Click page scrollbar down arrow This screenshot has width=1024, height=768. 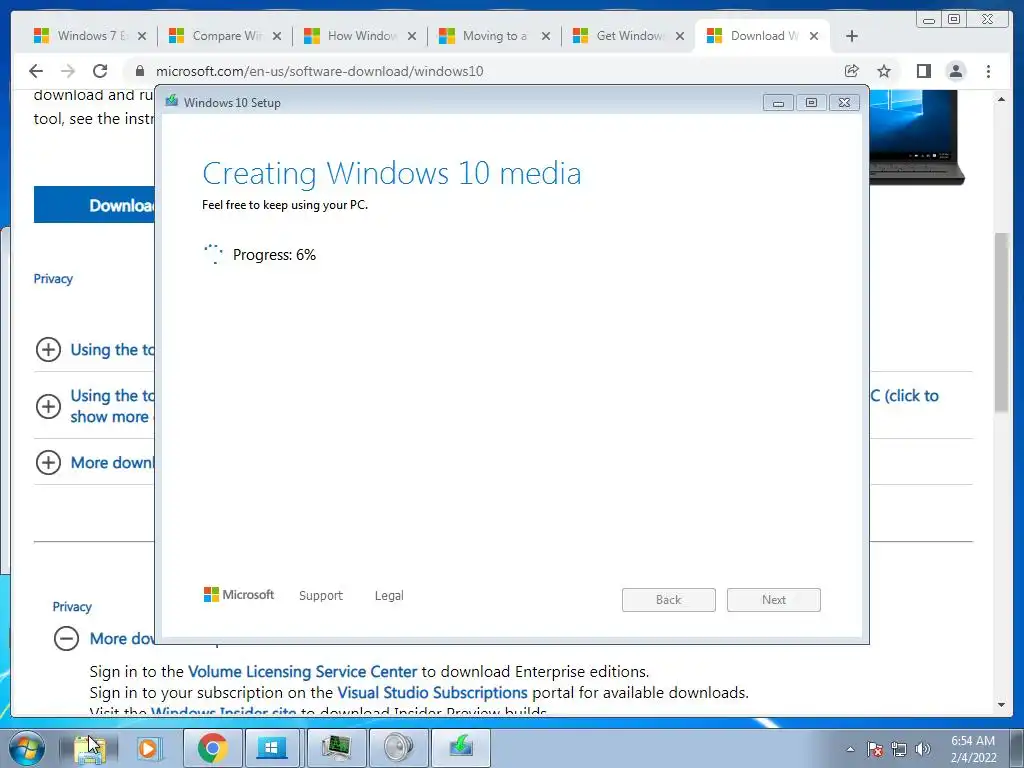[x=1001, y=705]
